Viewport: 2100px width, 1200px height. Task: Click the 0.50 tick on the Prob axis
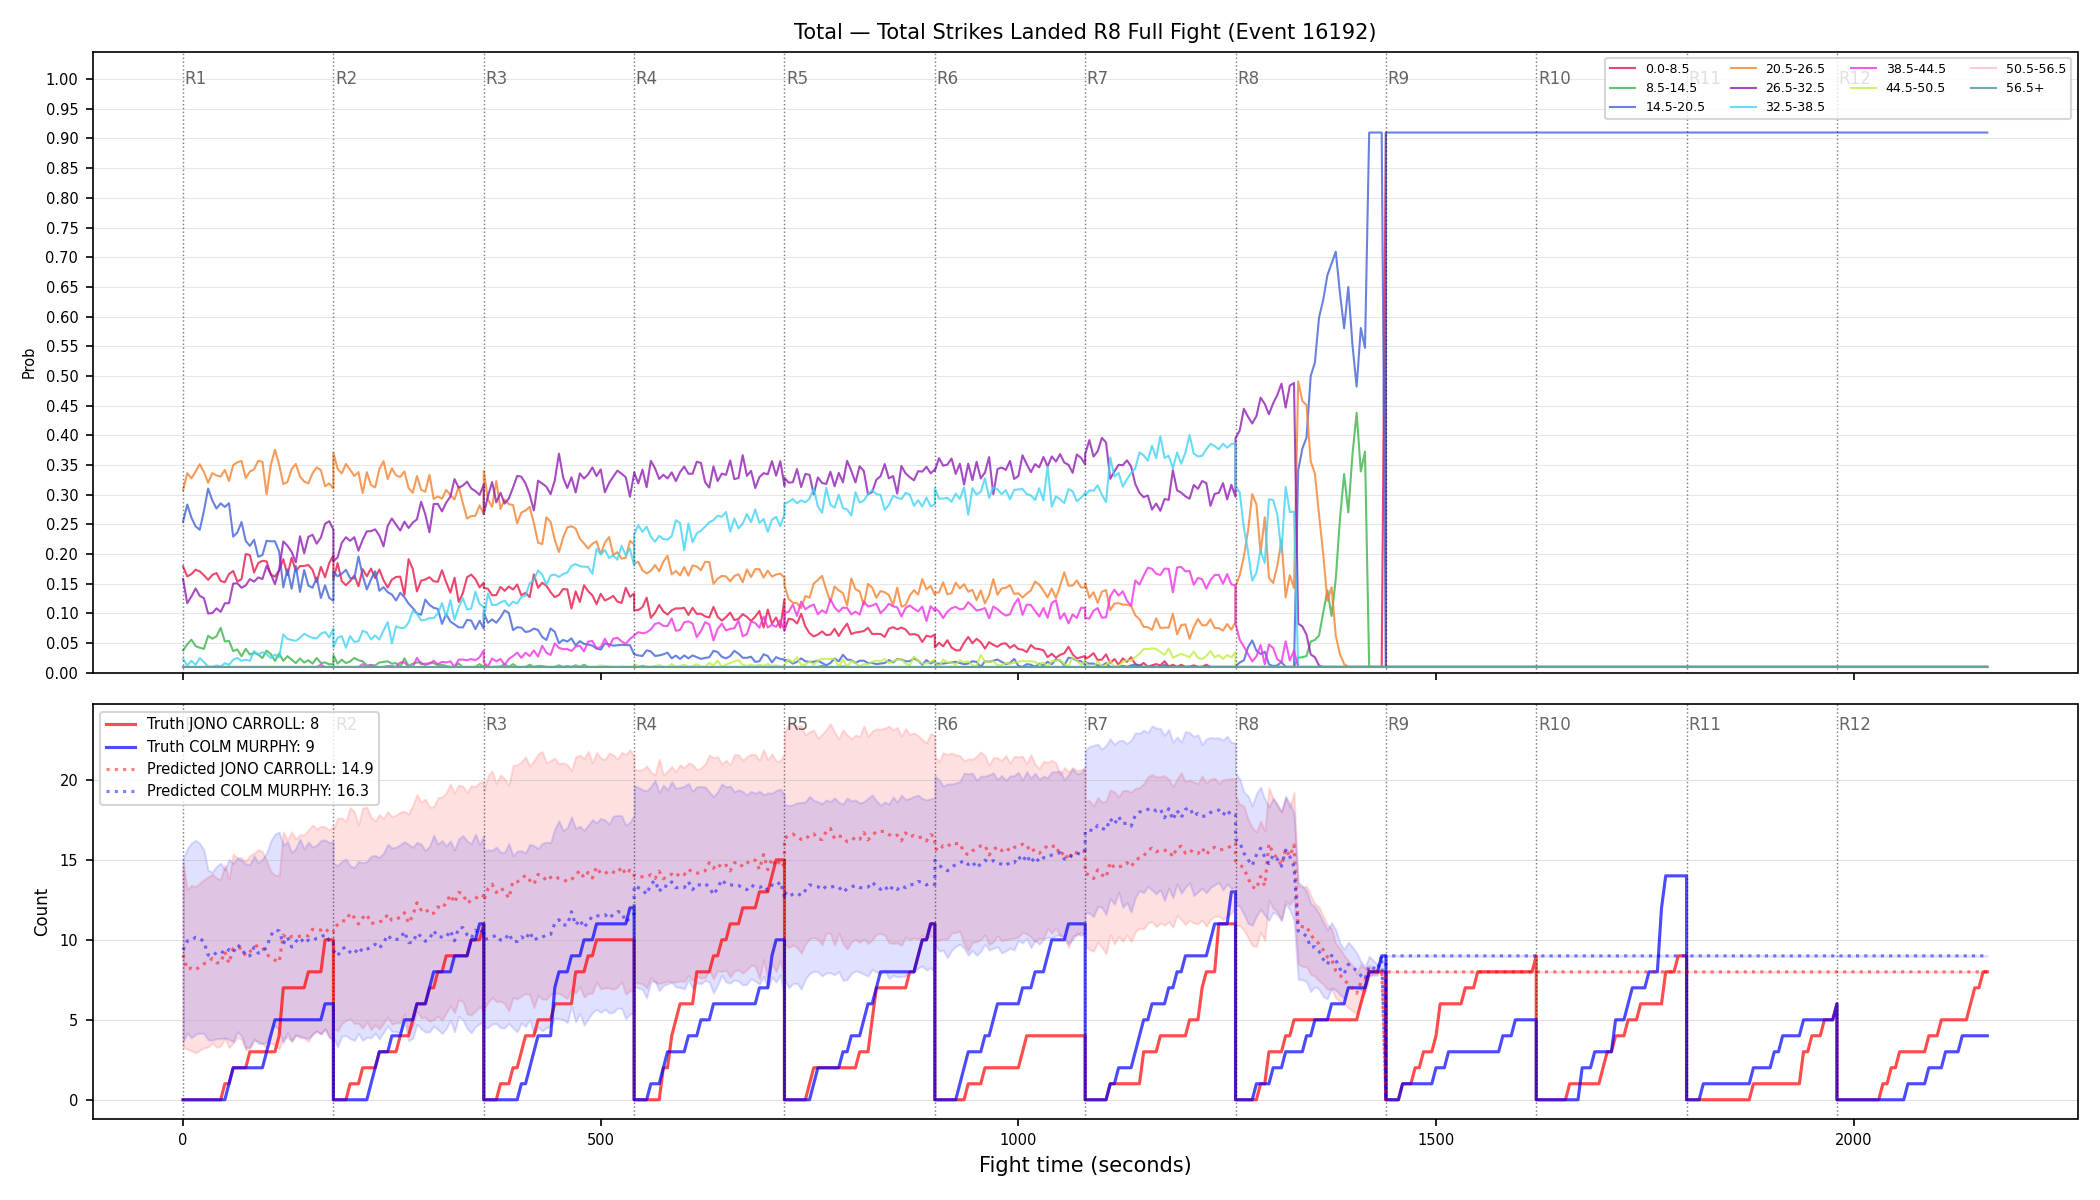coord(62,377)
